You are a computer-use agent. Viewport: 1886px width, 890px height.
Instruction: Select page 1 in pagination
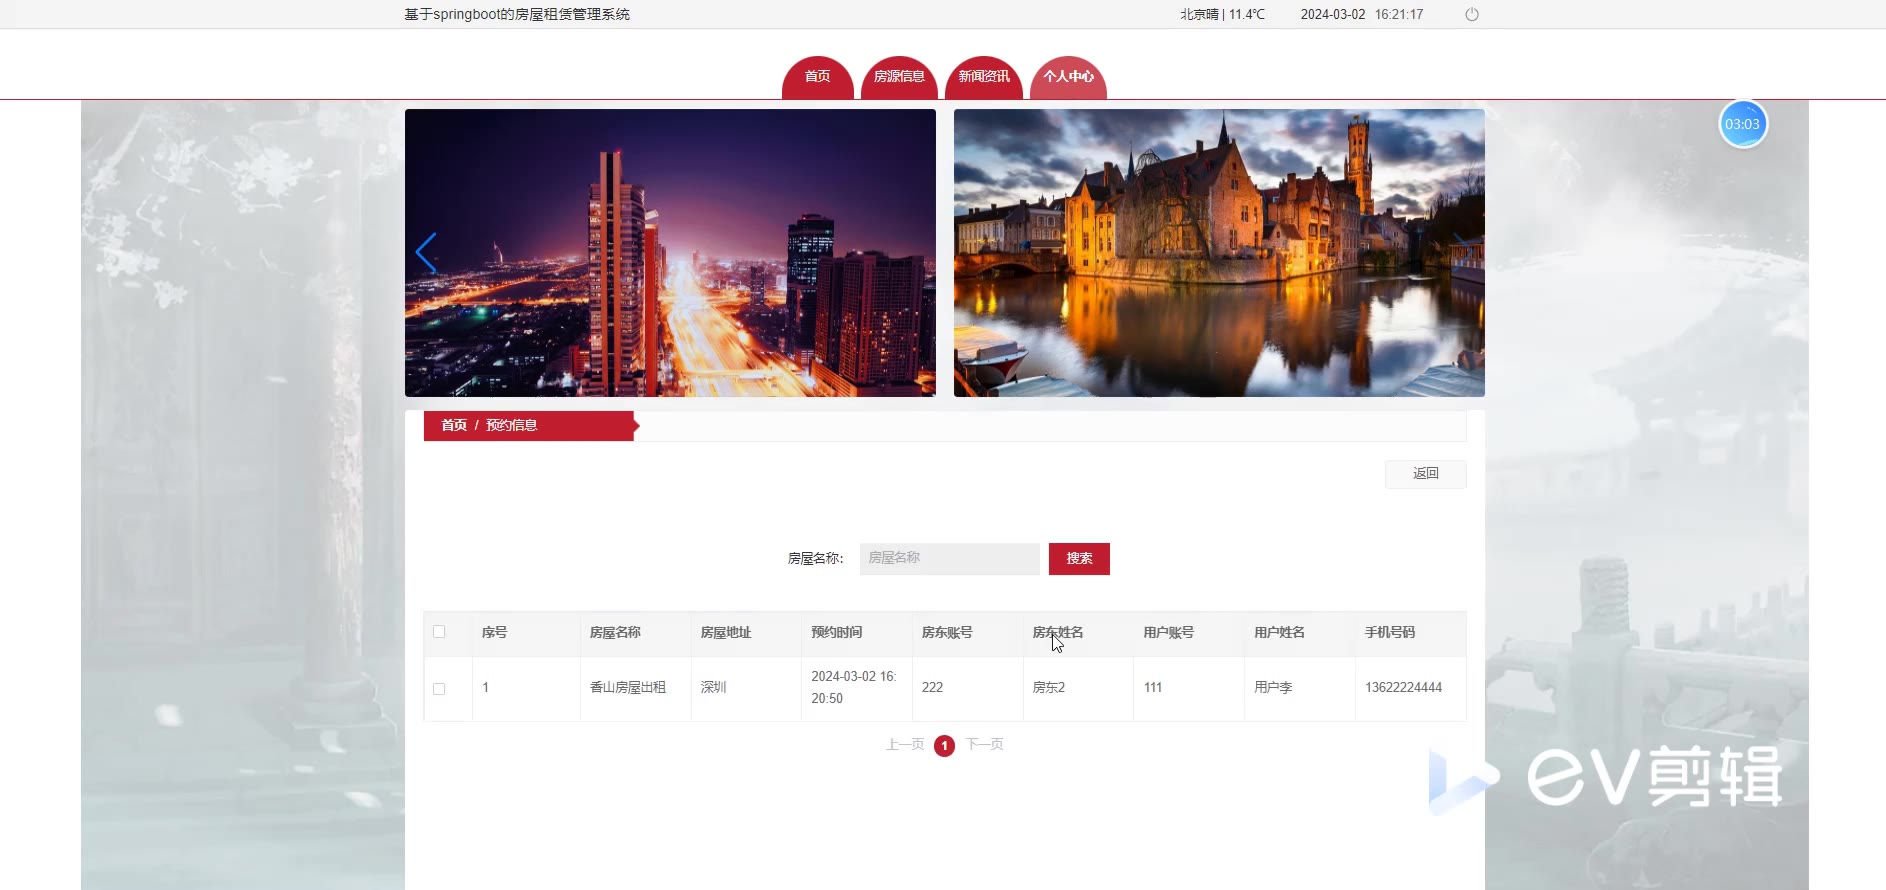pyautogui.click(x=944, y=746)
